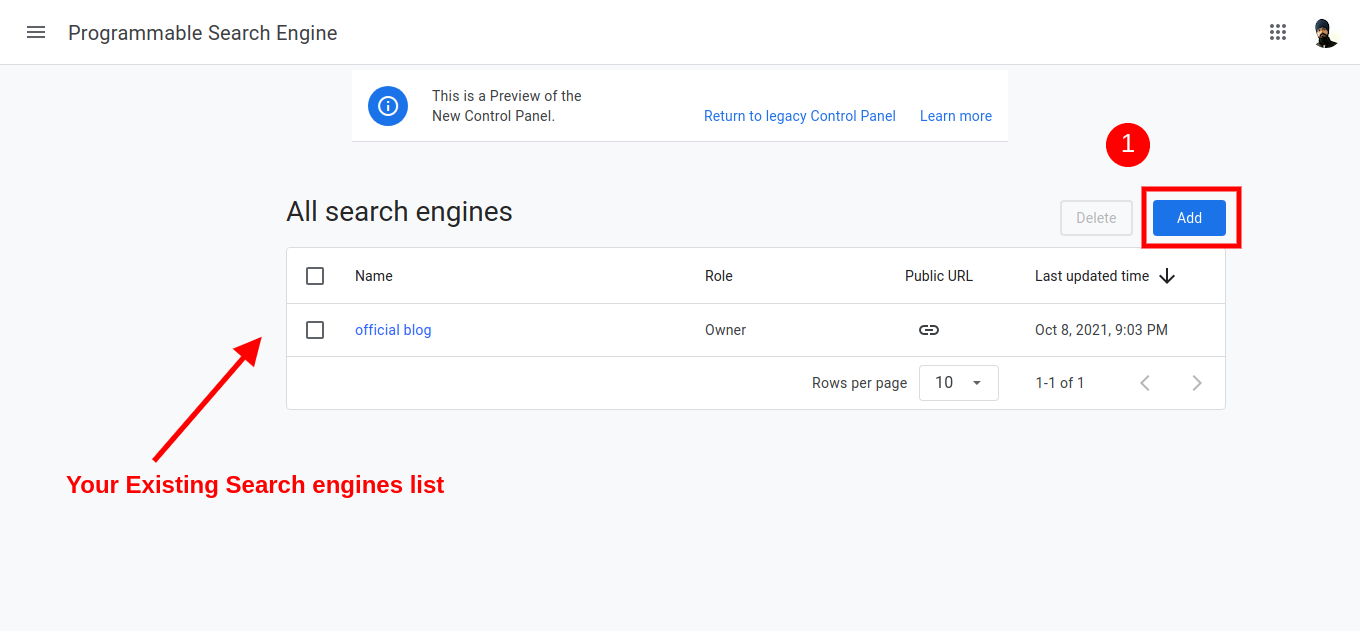
Task: Open the official blog search engine
Action: pyautogui.click(x=393, y=330)
